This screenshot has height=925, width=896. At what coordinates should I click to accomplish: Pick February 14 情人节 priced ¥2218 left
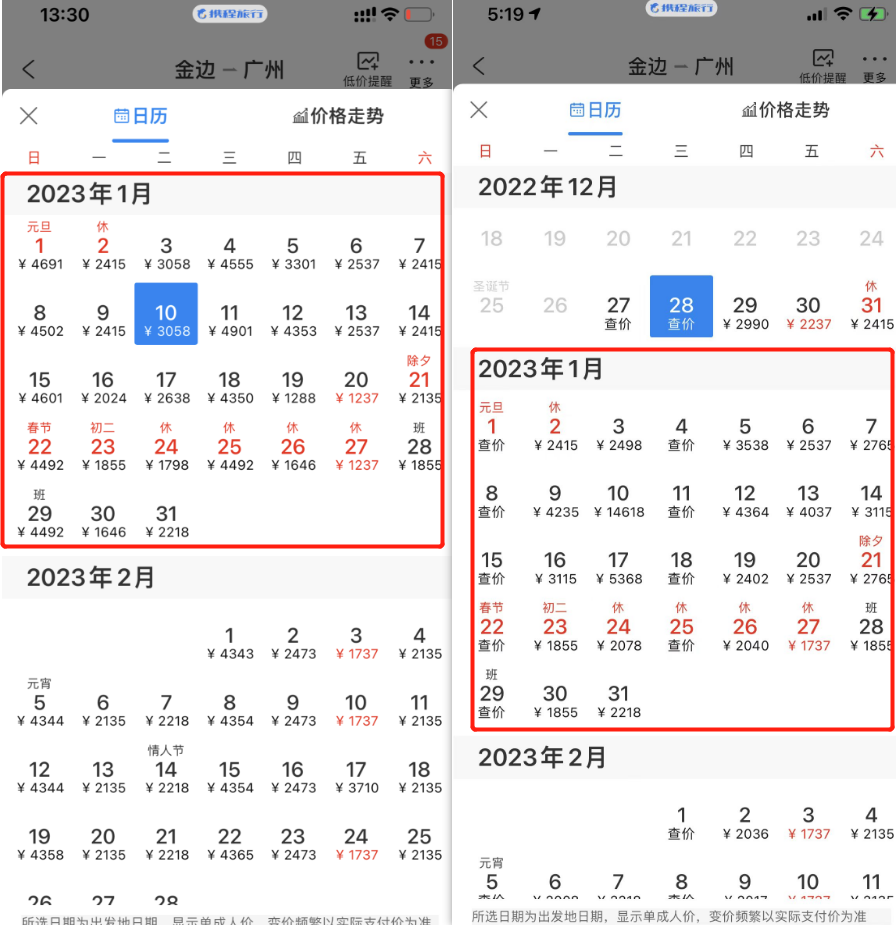[x=166, y=770]
